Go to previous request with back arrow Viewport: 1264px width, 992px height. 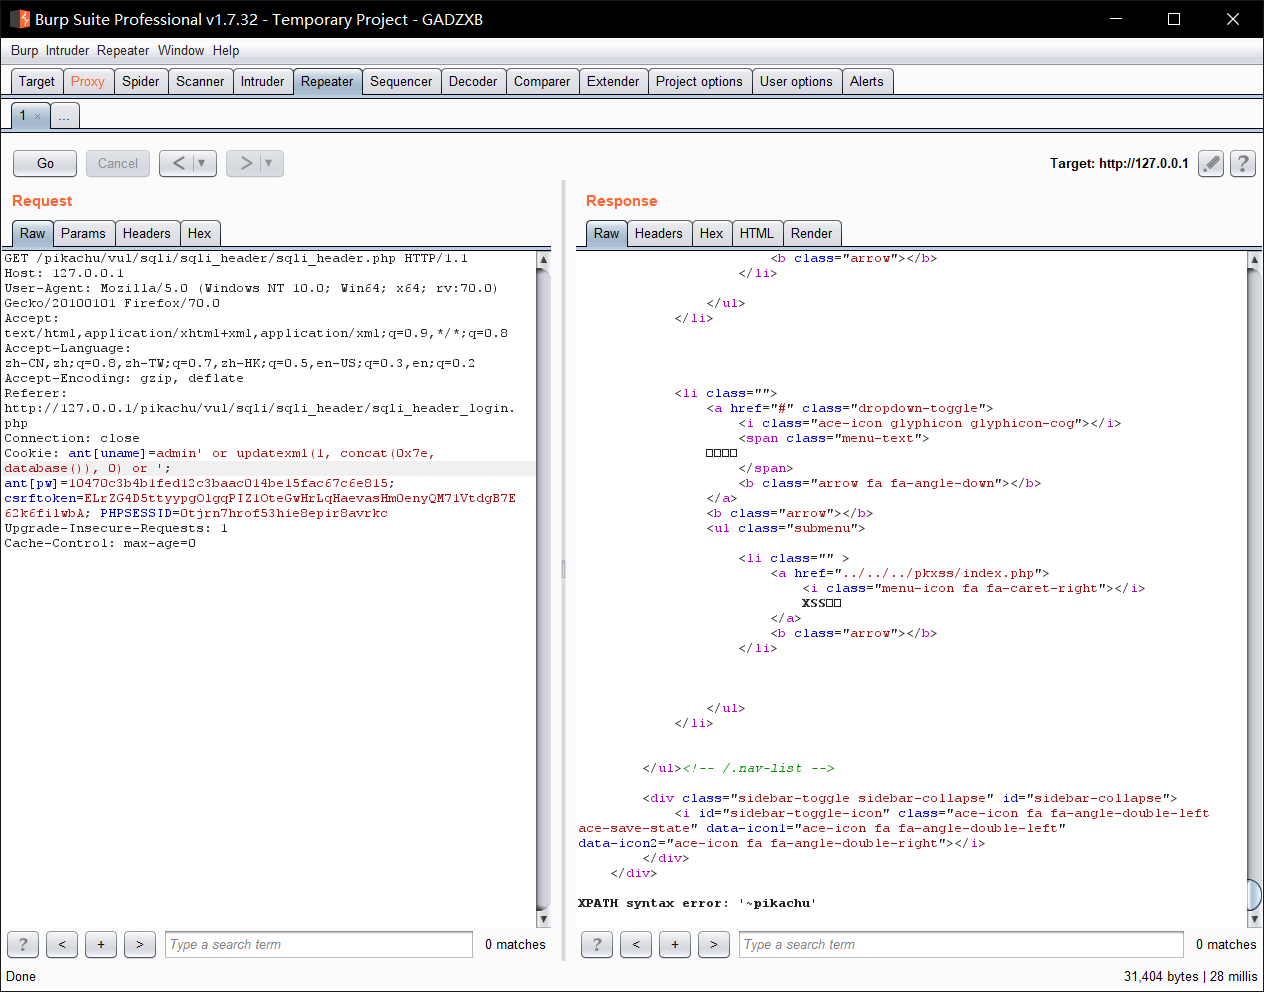[x=179, y=163]
